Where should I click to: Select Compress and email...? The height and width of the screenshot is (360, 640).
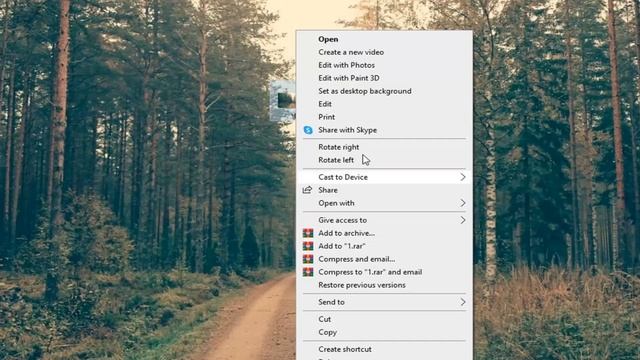(384, 259)
